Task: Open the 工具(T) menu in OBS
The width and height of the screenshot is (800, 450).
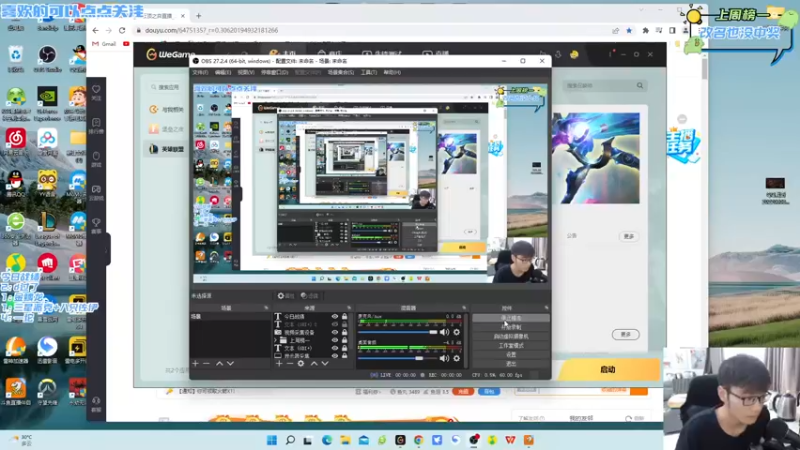Action: [369, 72]
